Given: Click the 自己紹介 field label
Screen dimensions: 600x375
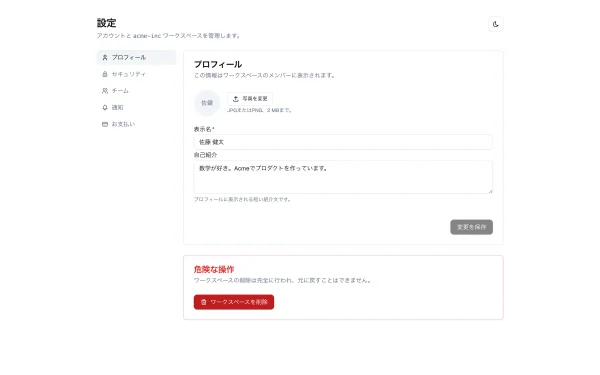Looking at the screenshot, I should coord(205,155).
